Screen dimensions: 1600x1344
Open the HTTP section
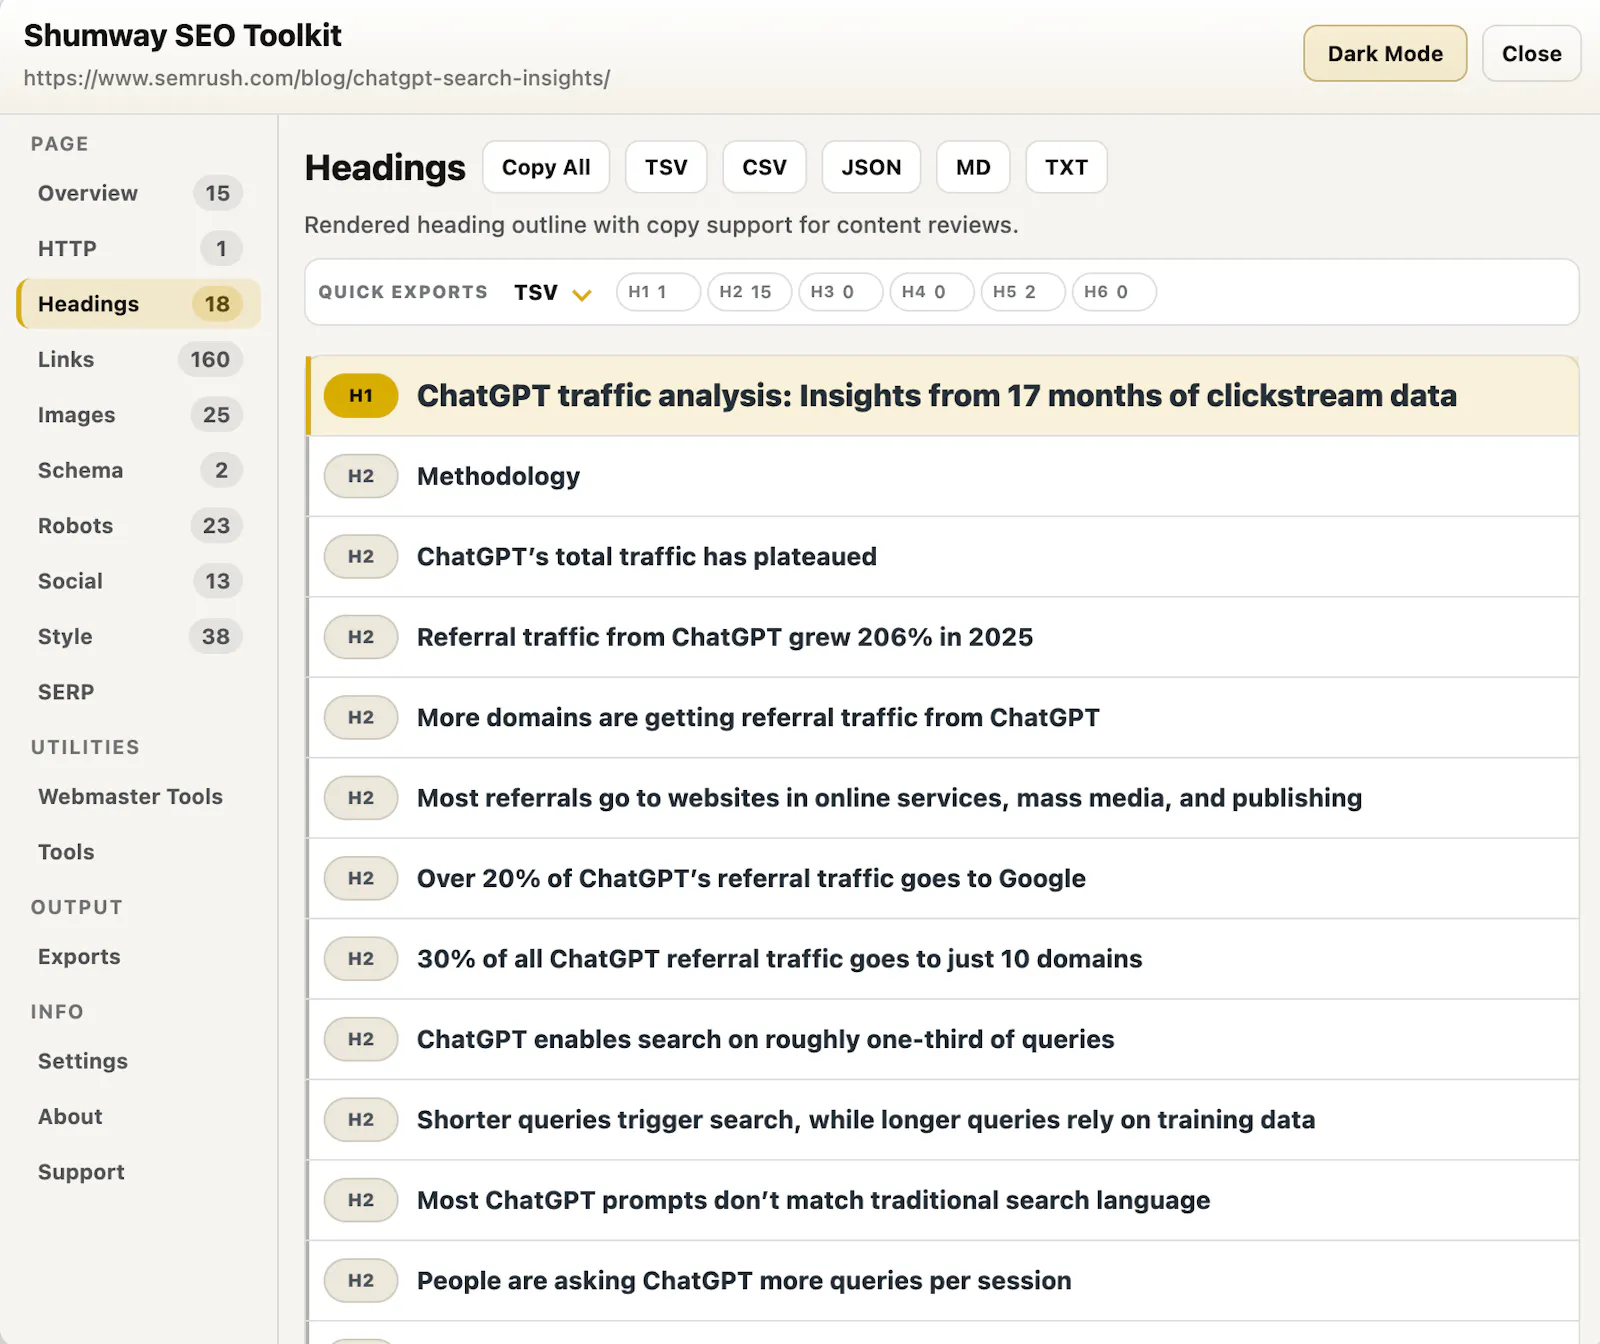pyautogui.click(x=139, y=248)
